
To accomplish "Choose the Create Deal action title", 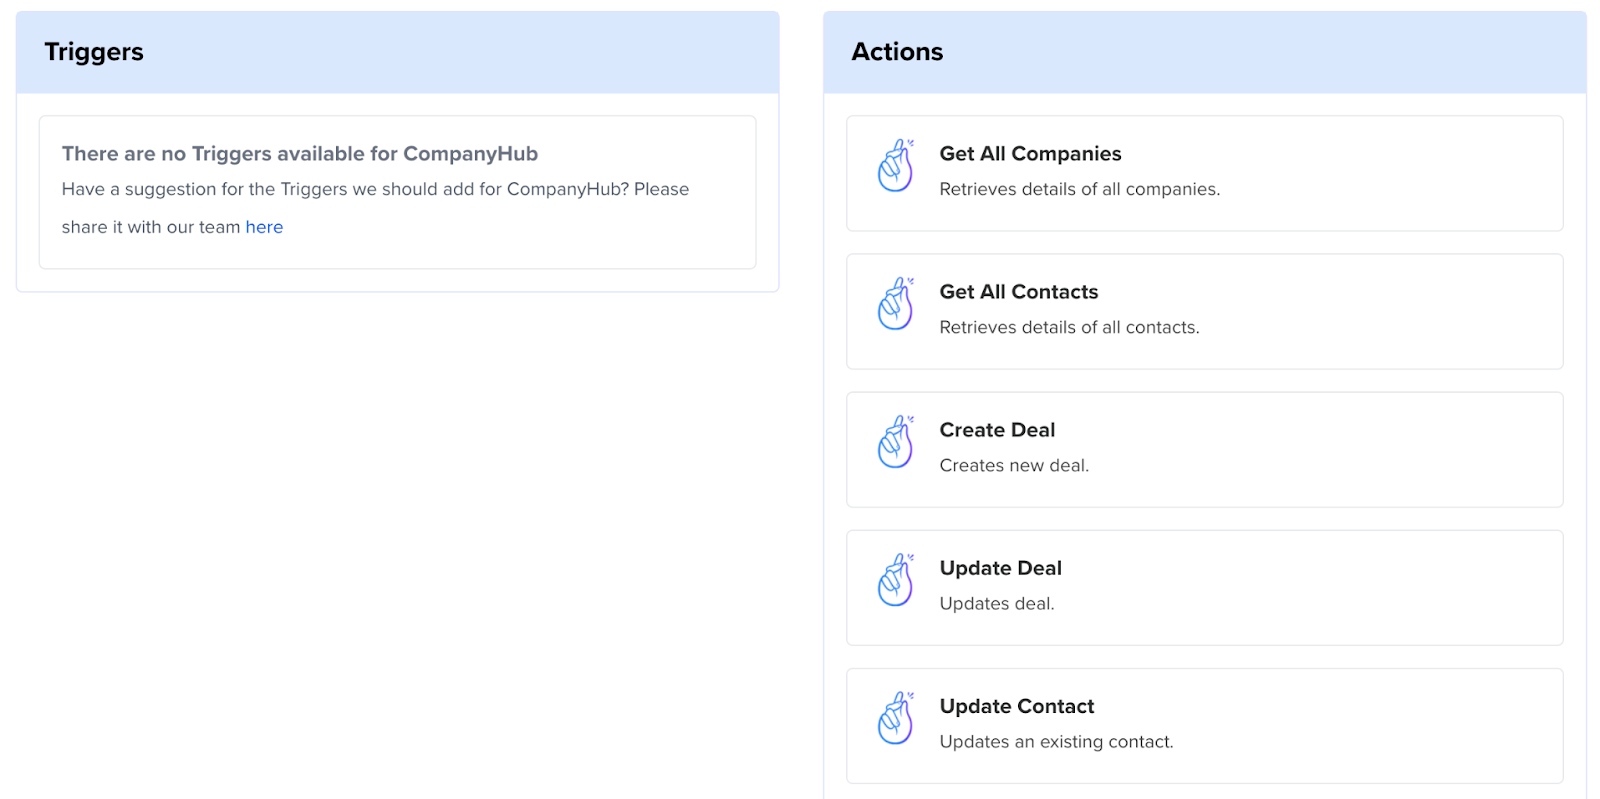I will (x=997, y=430).
